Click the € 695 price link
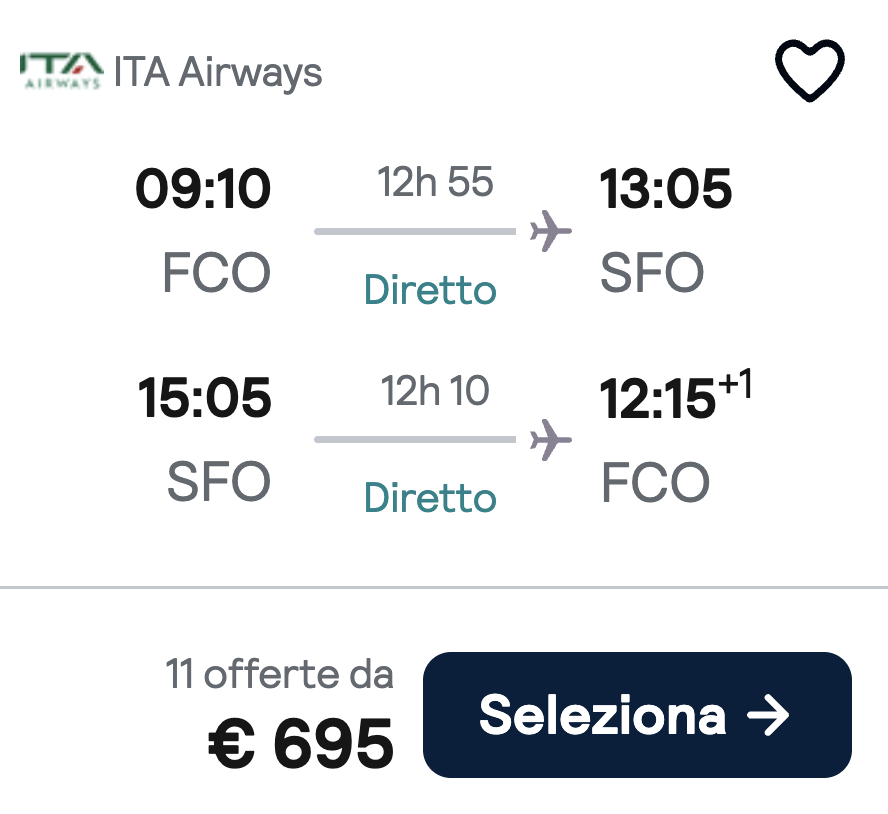The image size is (888, 814). pyautogui.click(x=300, y=740)
